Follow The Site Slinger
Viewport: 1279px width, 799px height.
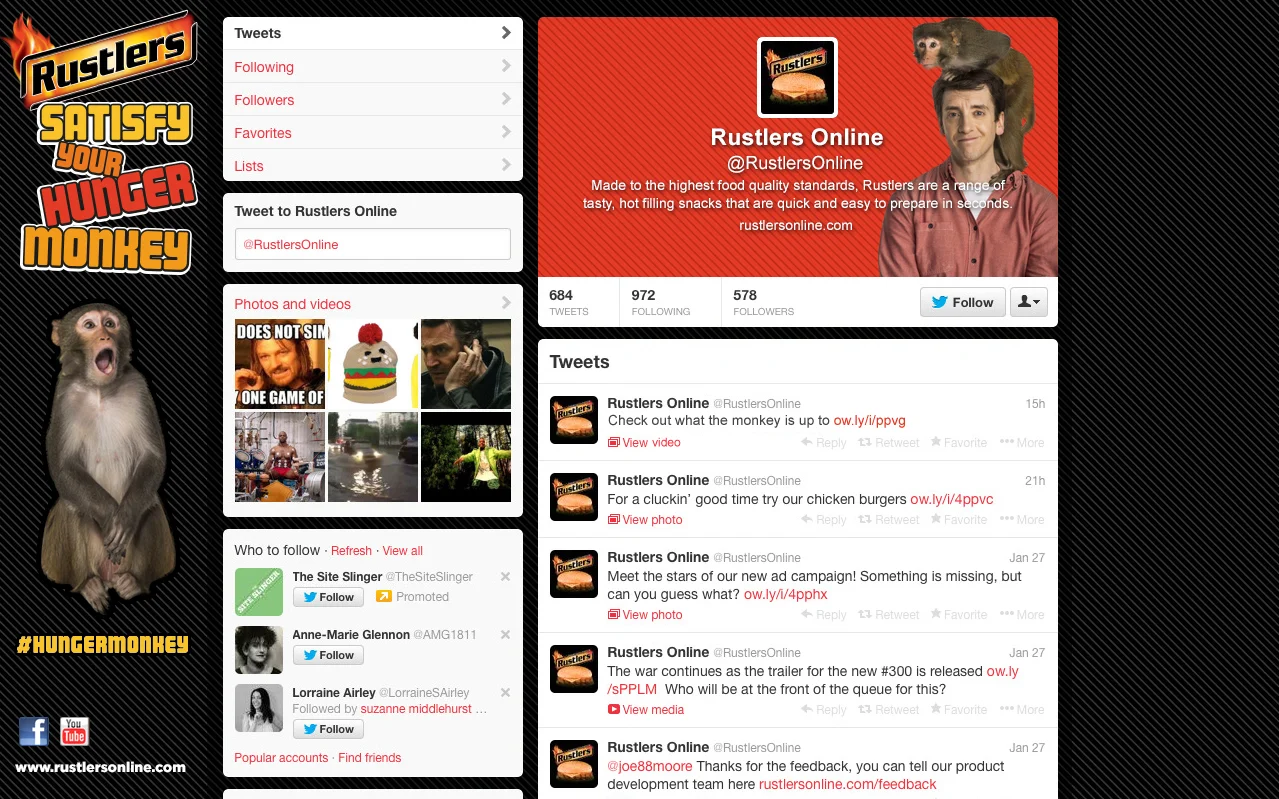tap(328, 597)
